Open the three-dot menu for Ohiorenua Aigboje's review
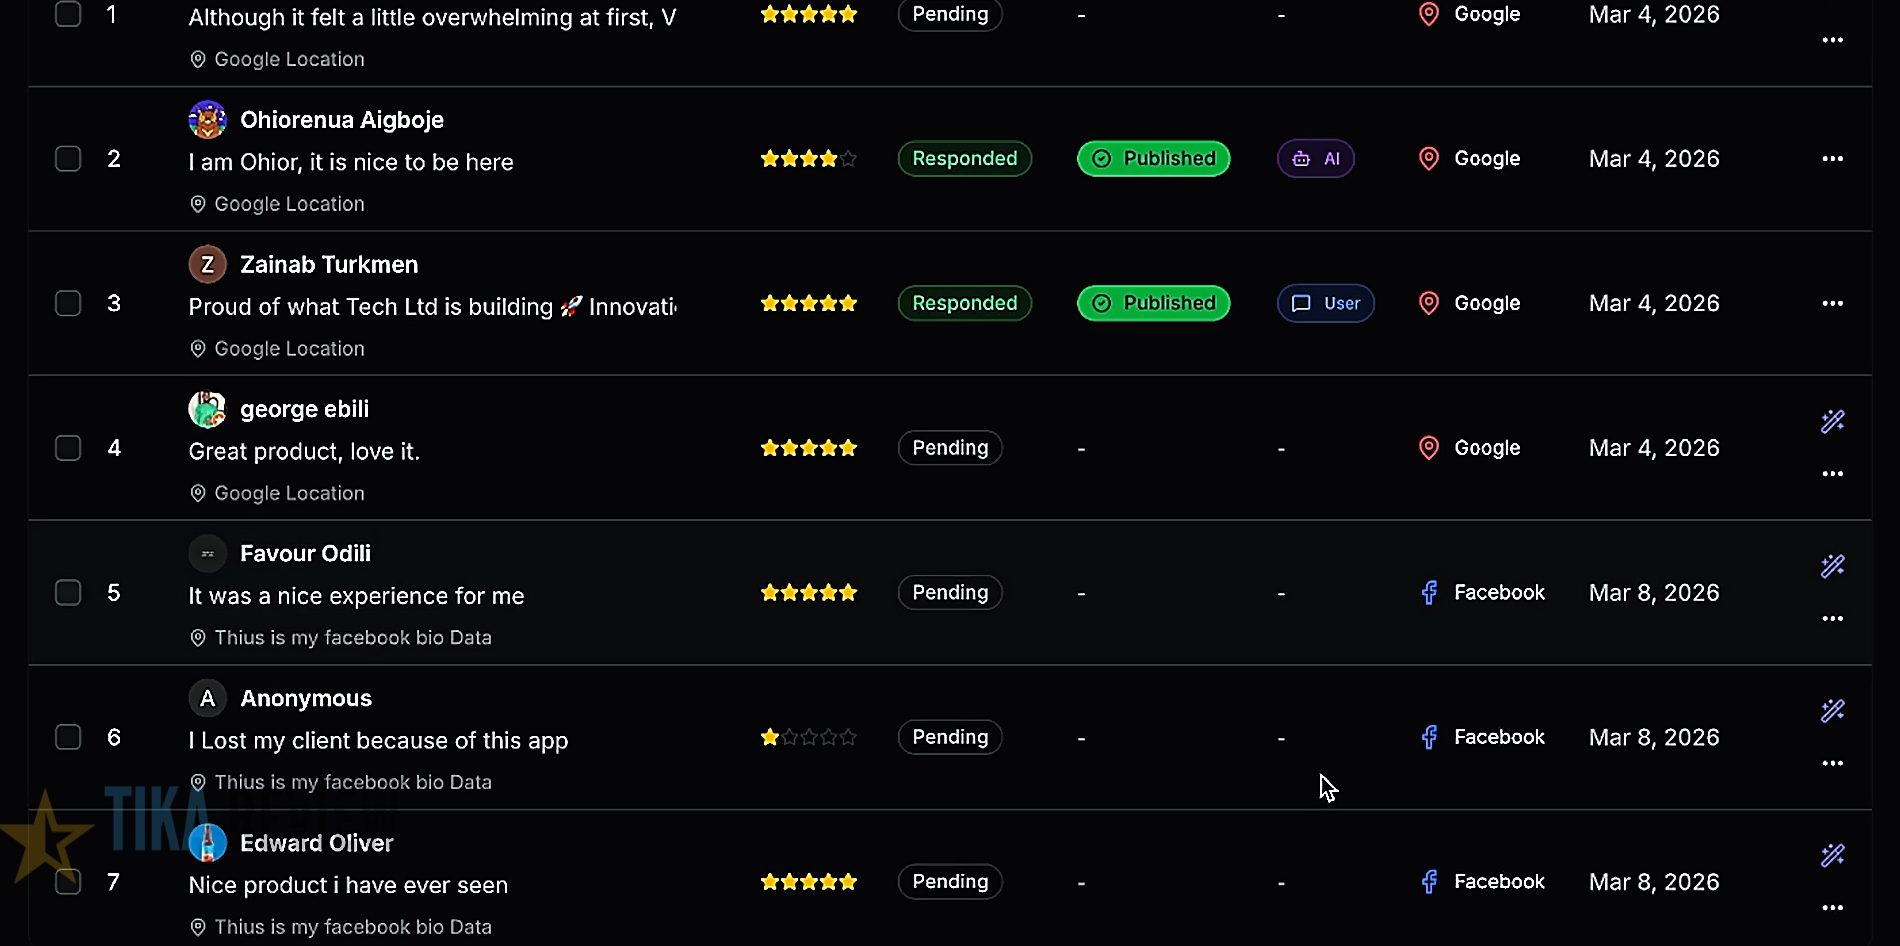Viewport: 1900px width, 946px height. point(1832,159)
